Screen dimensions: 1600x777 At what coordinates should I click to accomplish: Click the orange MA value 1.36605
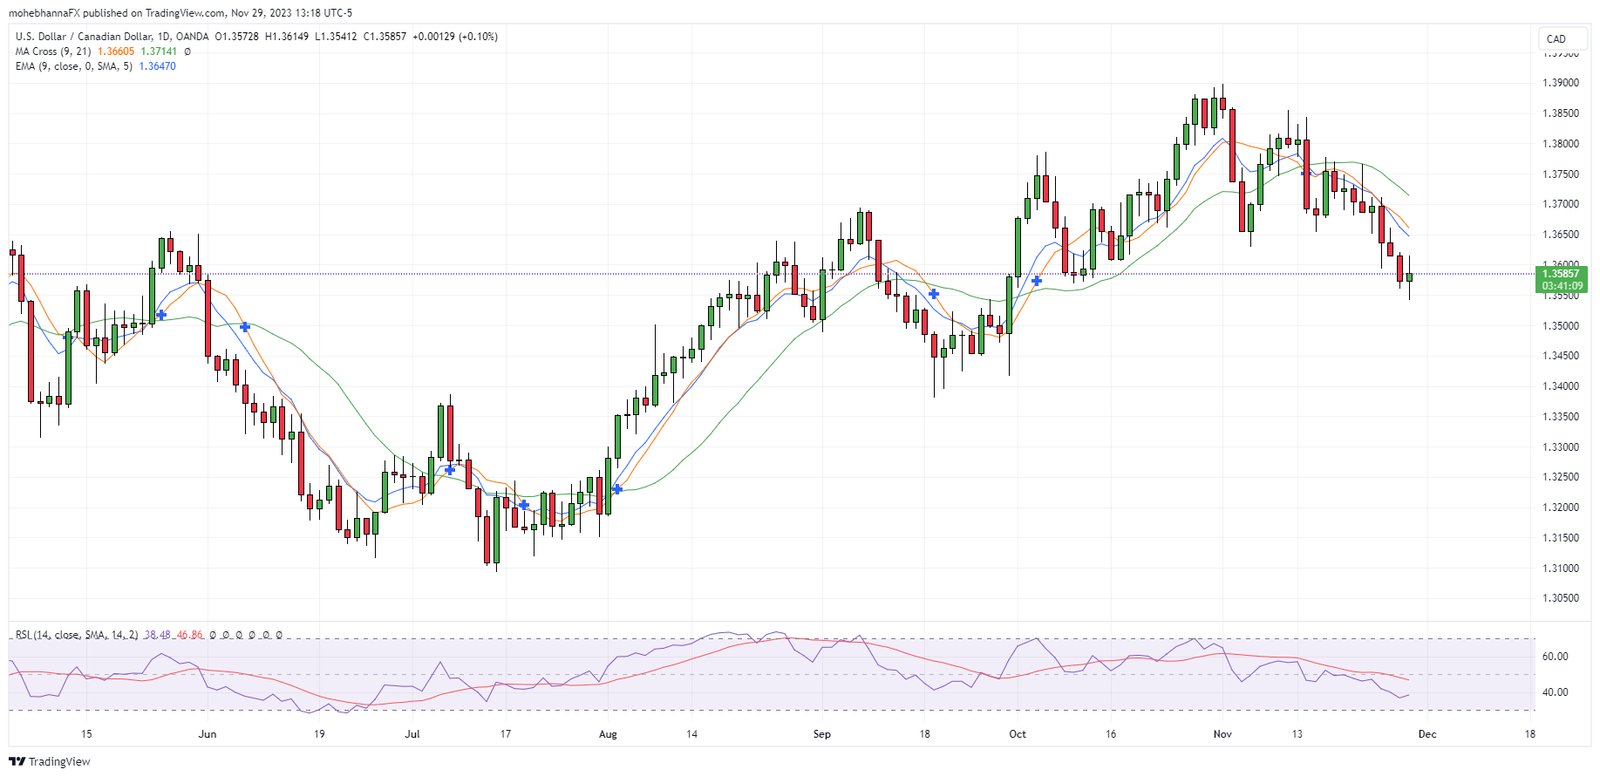click(x=115, y=51)
